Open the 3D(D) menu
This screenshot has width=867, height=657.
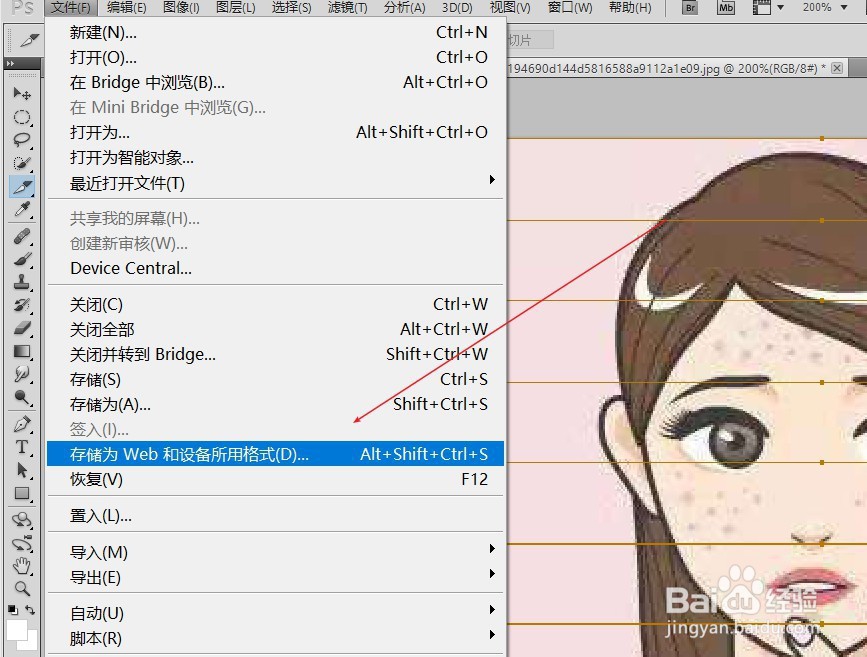coord(457,8)
